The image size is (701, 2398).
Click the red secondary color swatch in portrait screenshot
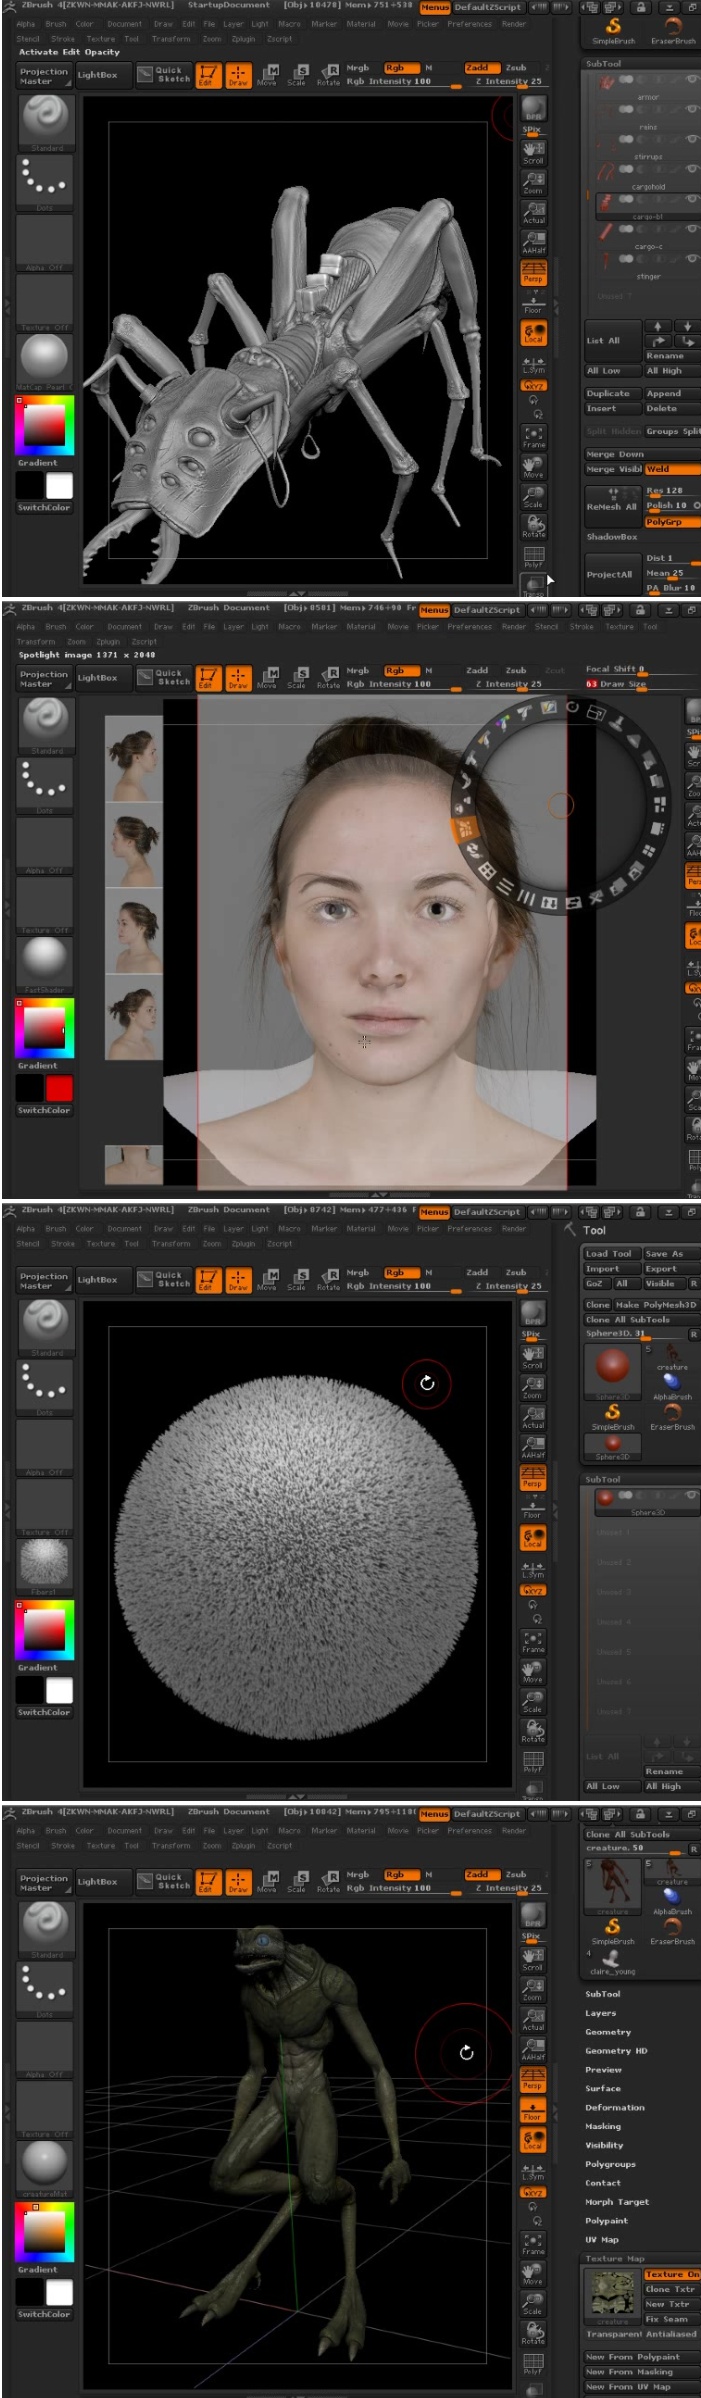[x=59, y=1087]
